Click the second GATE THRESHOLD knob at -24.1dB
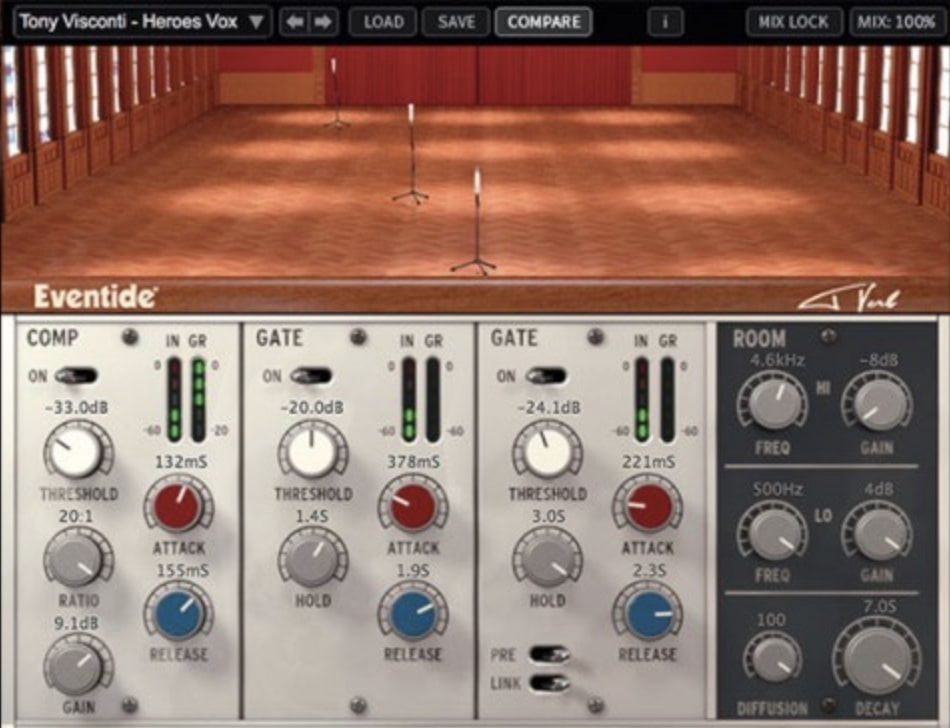Image resolution: width=950 pixels, height=728 pixels. coord(546,452)
